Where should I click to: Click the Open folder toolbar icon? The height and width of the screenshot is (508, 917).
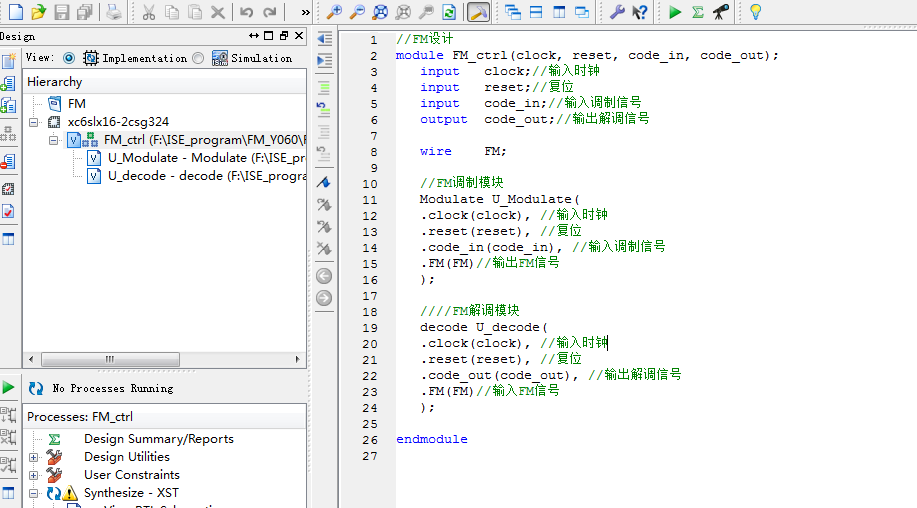[x=38, y=12]
